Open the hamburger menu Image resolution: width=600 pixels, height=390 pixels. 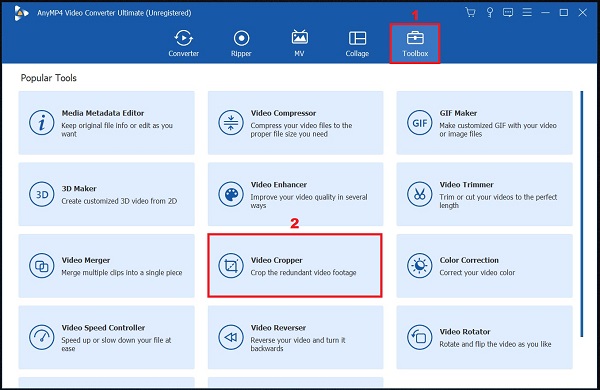(x=527, y=13)
